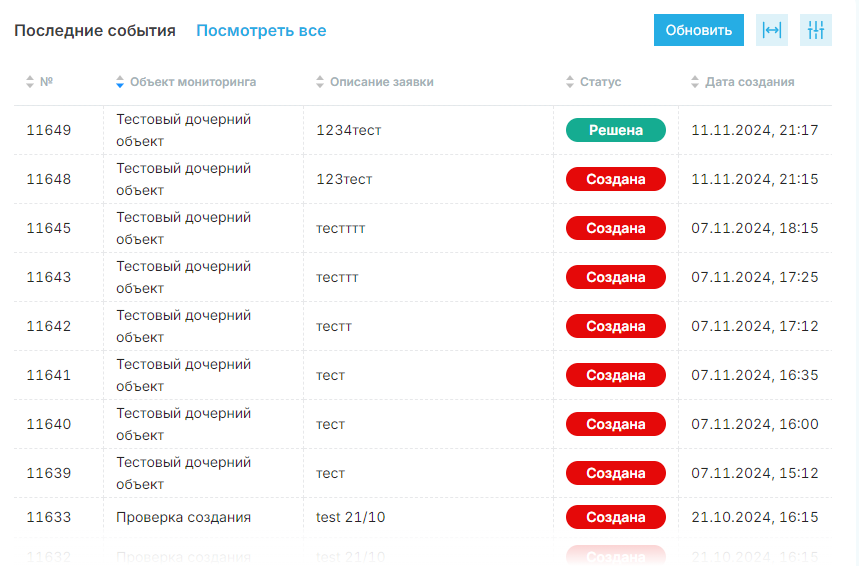859x566 pixels.
Task: Click the Обновить button
Action: pos(698,30)
